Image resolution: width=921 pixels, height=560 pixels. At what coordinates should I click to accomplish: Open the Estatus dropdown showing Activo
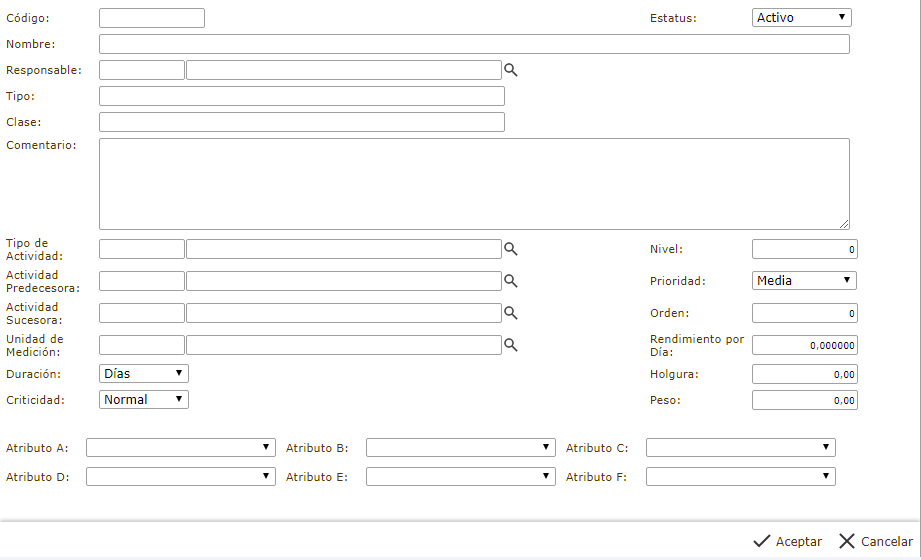pos(801,17)
